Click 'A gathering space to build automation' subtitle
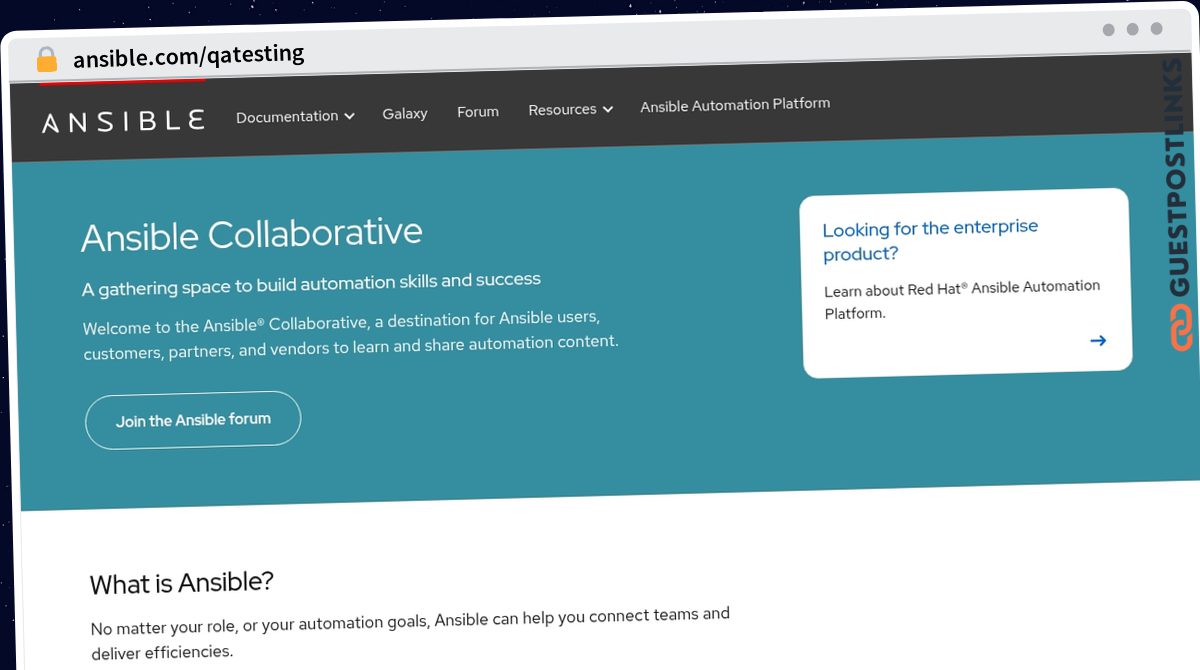 click(x=311, y=284)
